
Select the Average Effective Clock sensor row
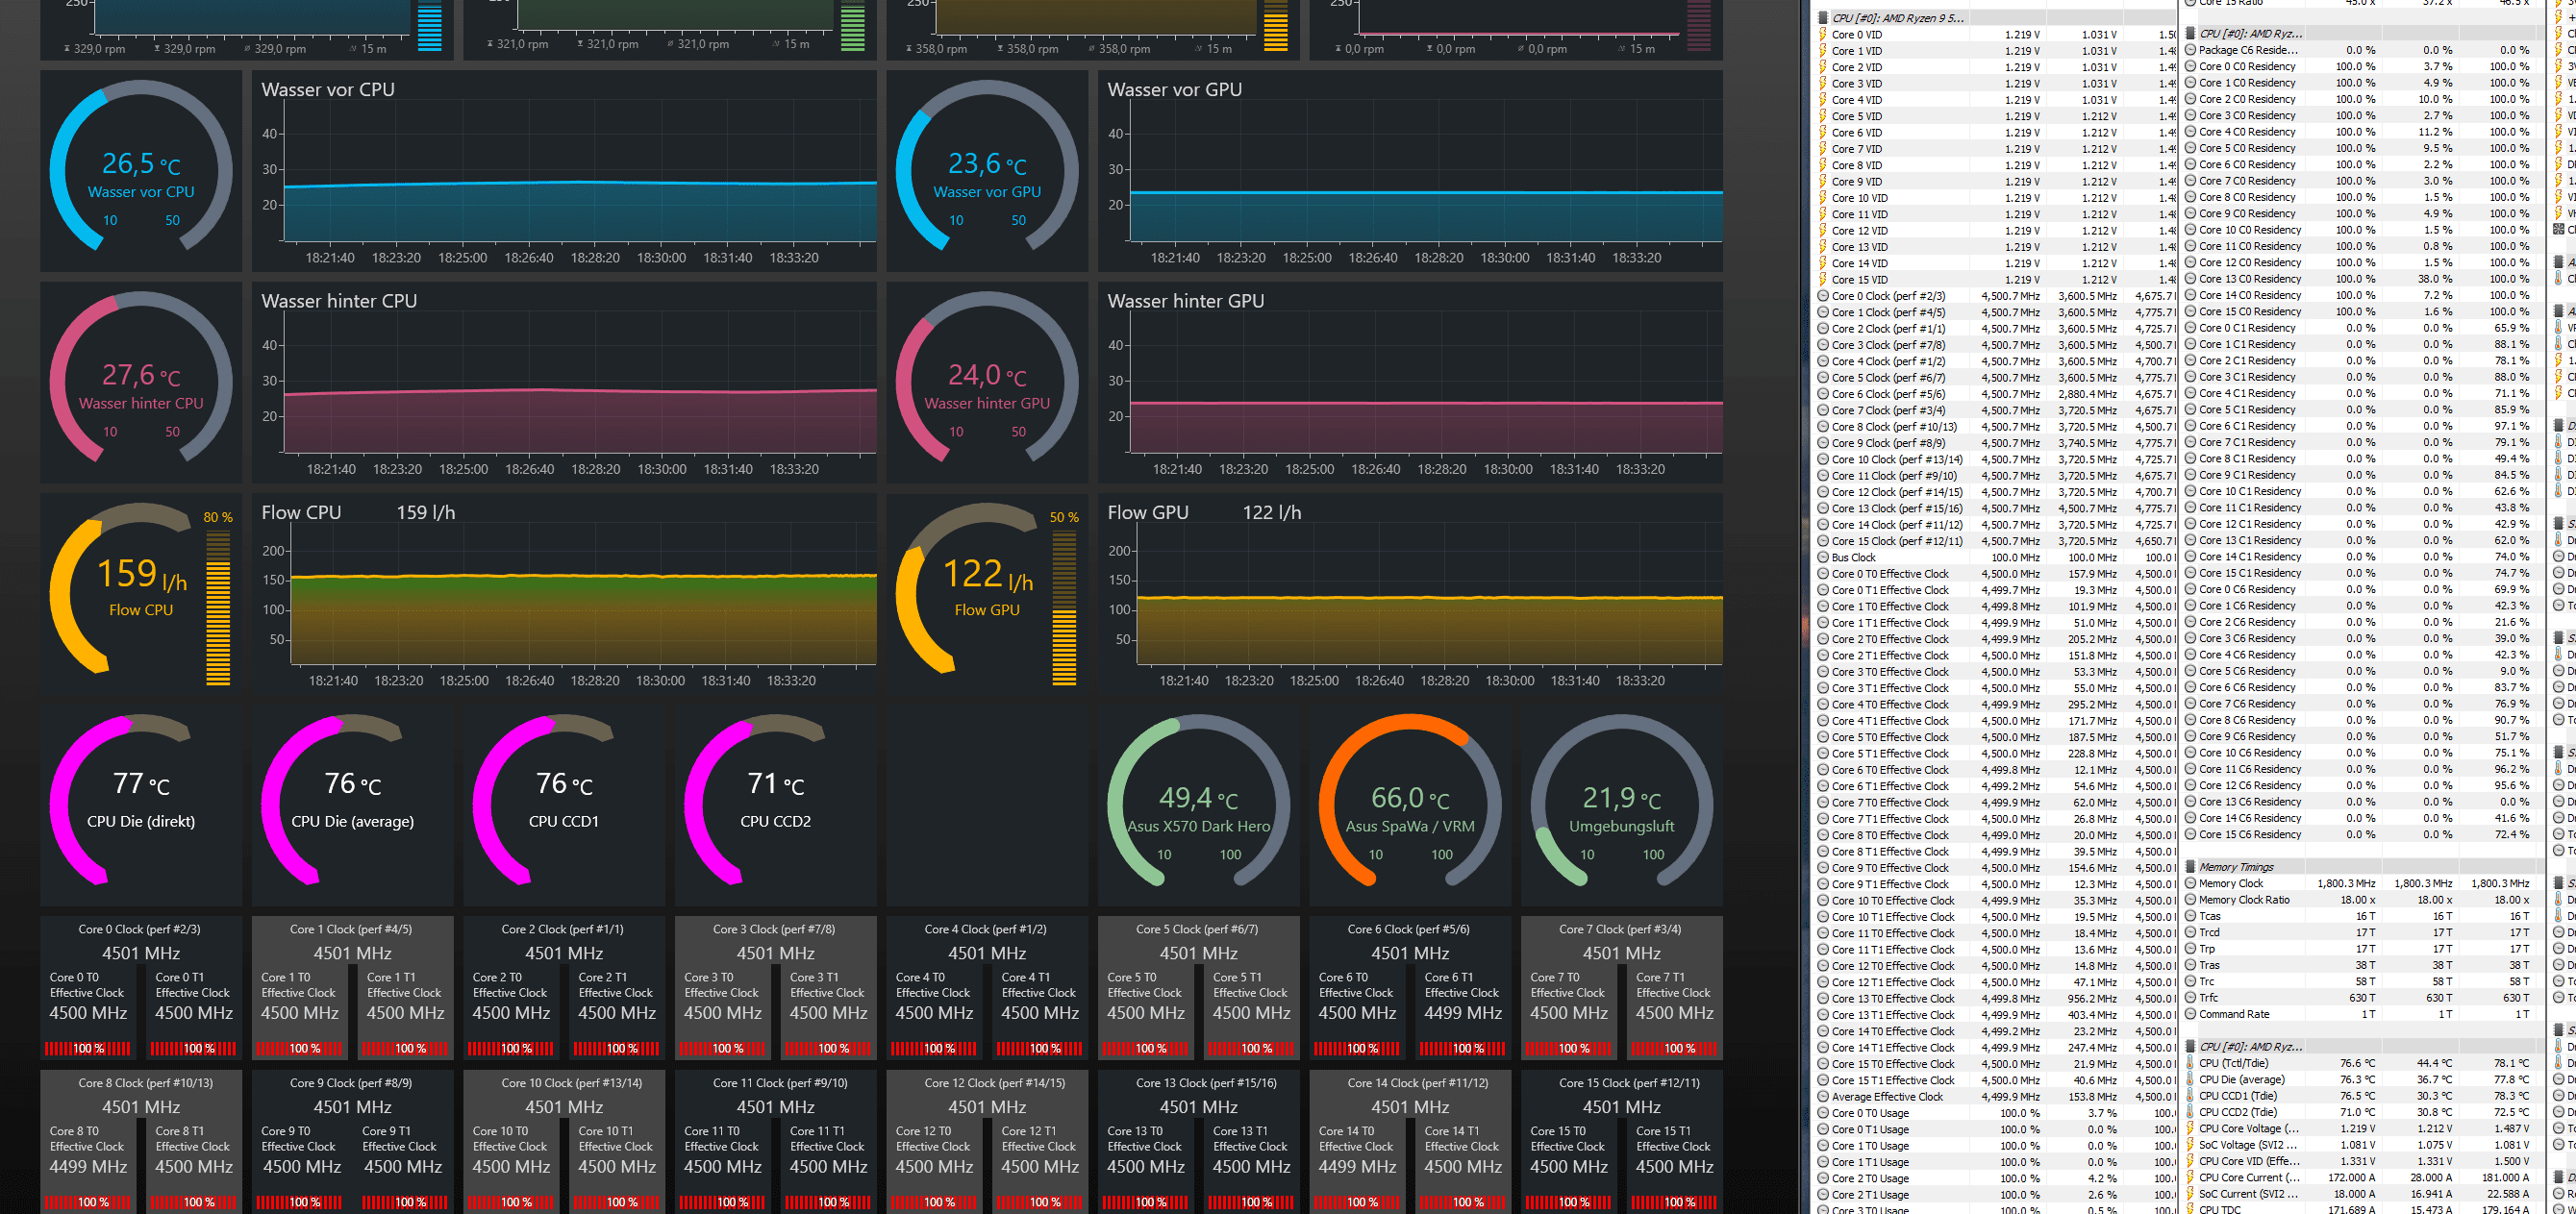[1887, 1097]
